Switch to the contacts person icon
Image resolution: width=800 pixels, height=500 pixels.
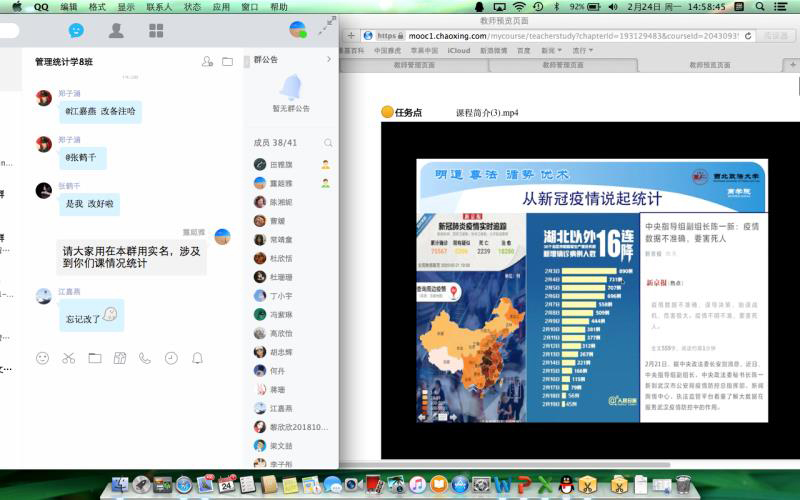point(116,31)
